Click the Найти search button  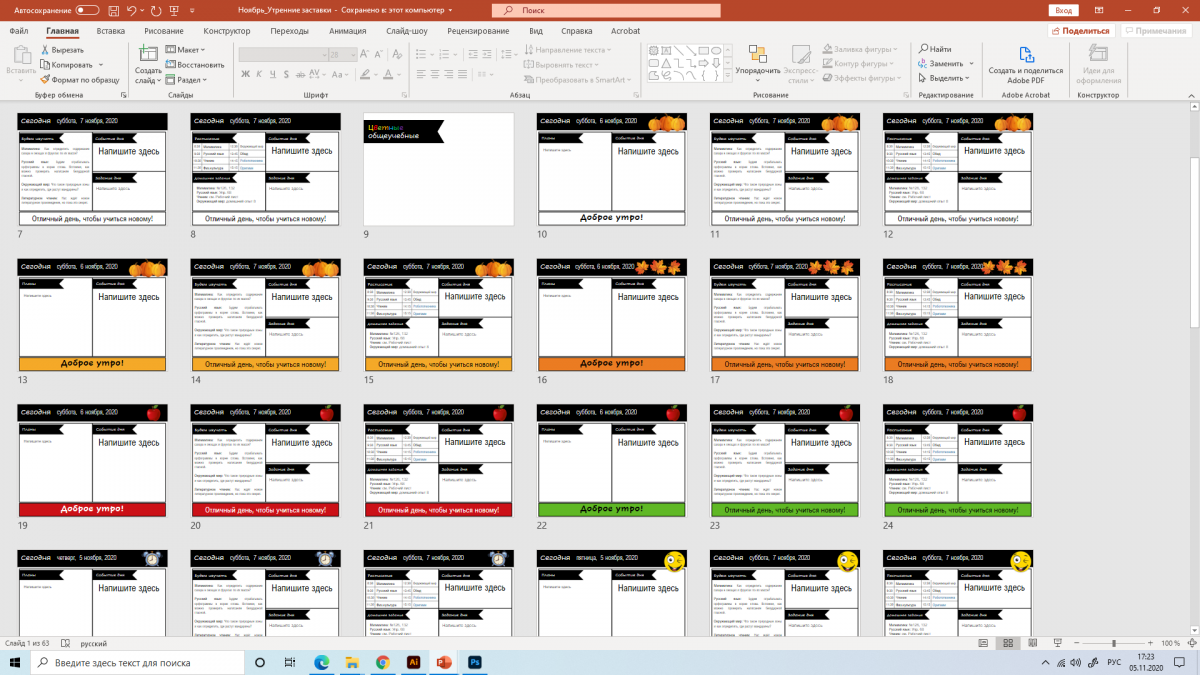933,49
